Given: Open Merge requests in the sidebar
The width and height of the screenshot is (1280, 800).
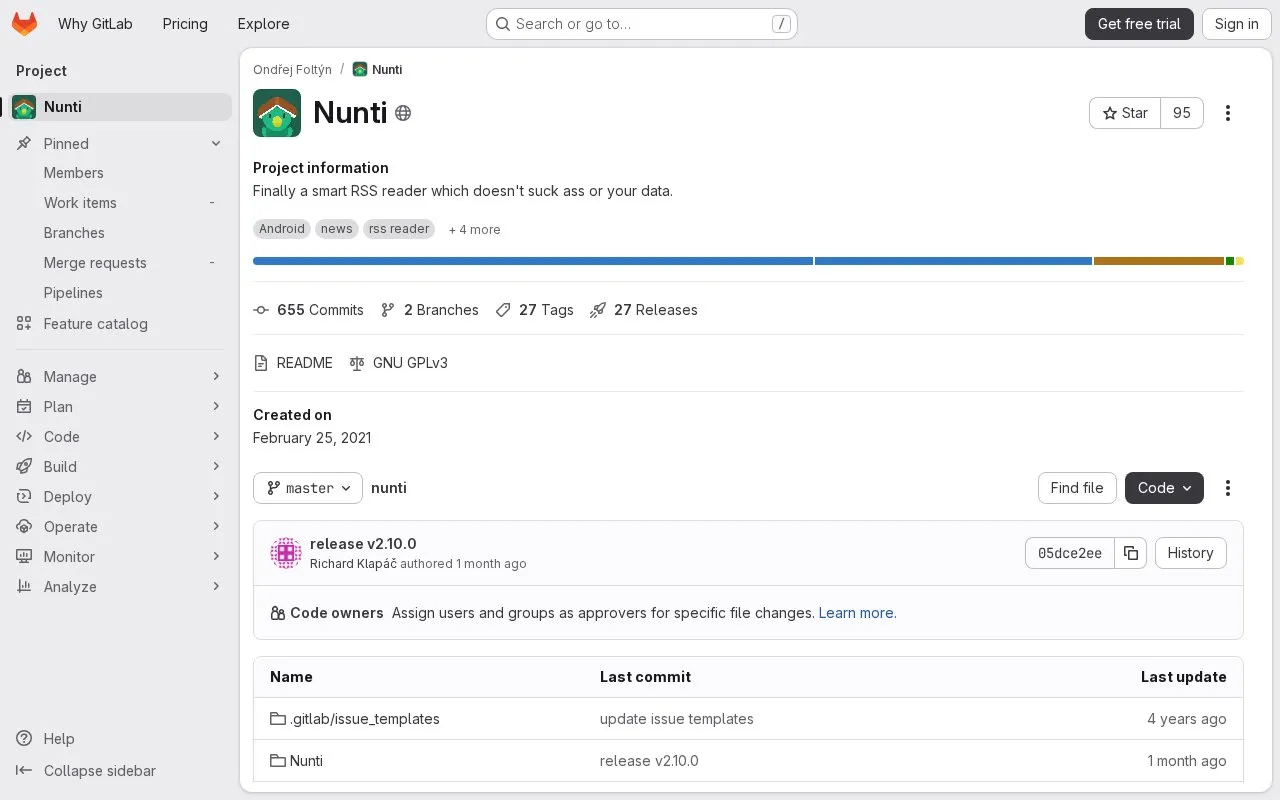Looking at the screenshot, I should (120, 263).
